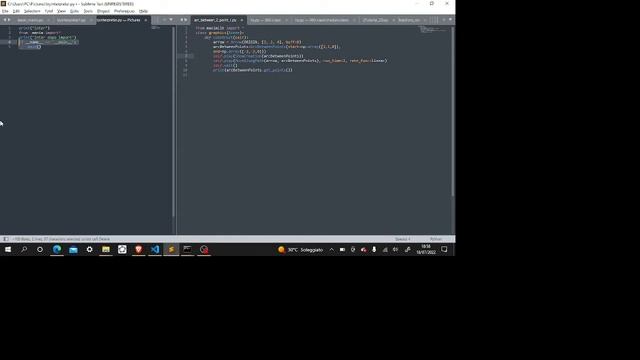Switch to Visual Studio Code on taskbar
640x360 pixels.
tap(155, 249)
